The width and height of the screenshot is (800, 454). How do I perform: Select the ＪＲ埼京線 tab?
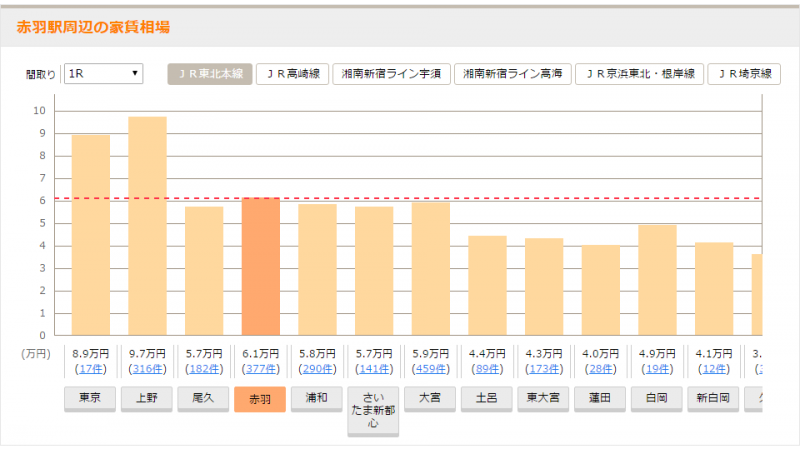pos(744,74)
